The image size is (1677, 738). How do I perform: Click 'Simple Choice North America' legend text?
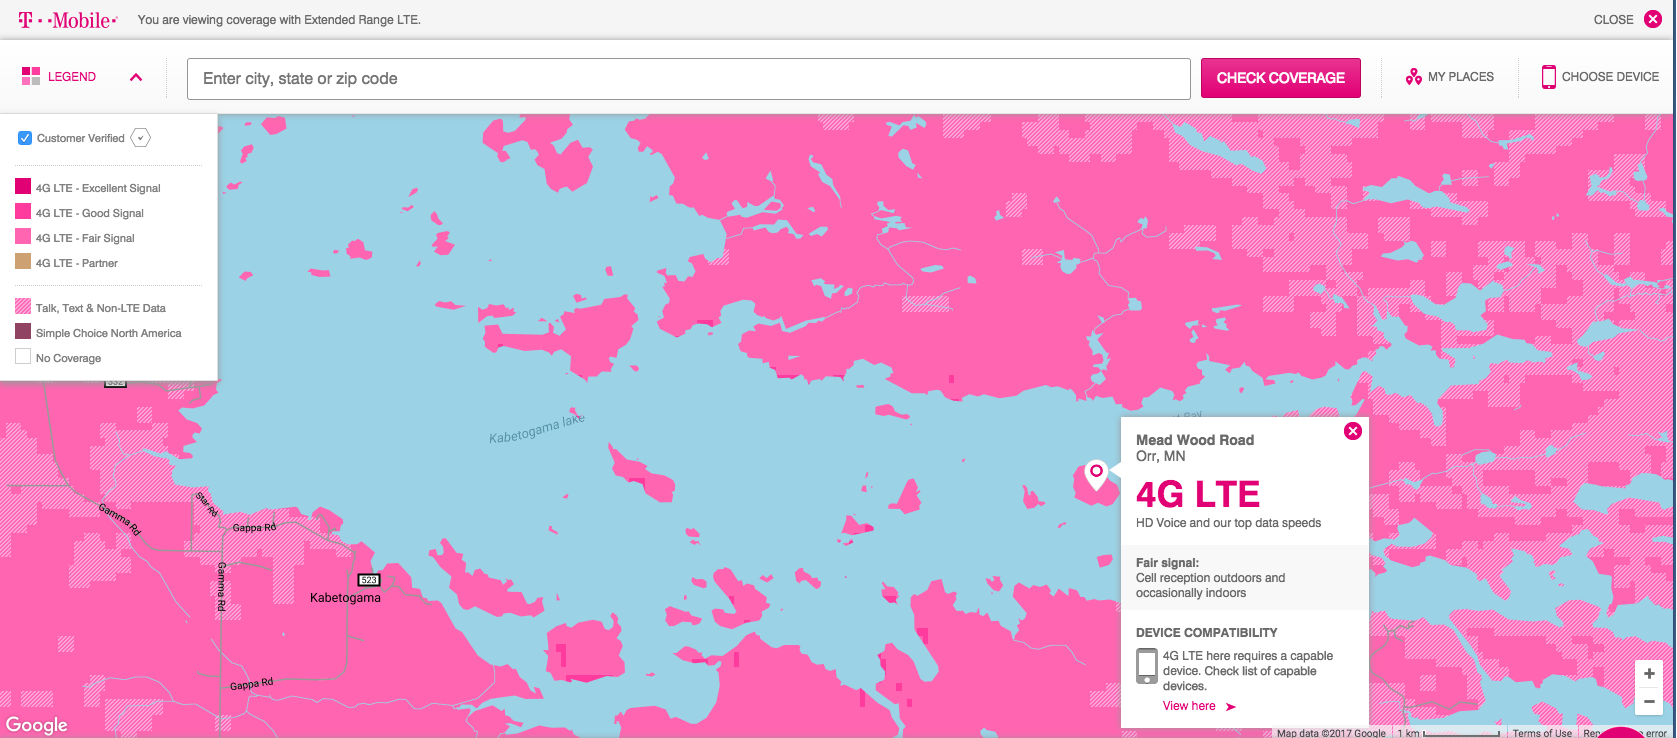pyautogui.click(x=109, y=333)
